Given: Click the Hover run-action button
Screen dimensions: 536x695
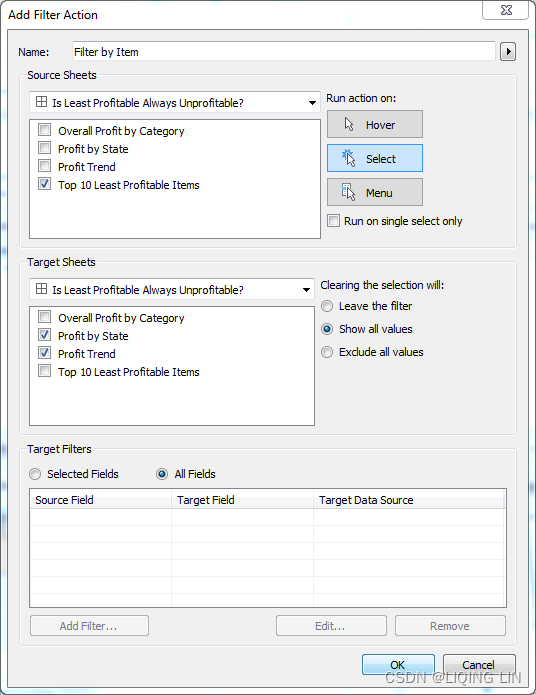Looking at the screenshot, I should click(375, 125).
